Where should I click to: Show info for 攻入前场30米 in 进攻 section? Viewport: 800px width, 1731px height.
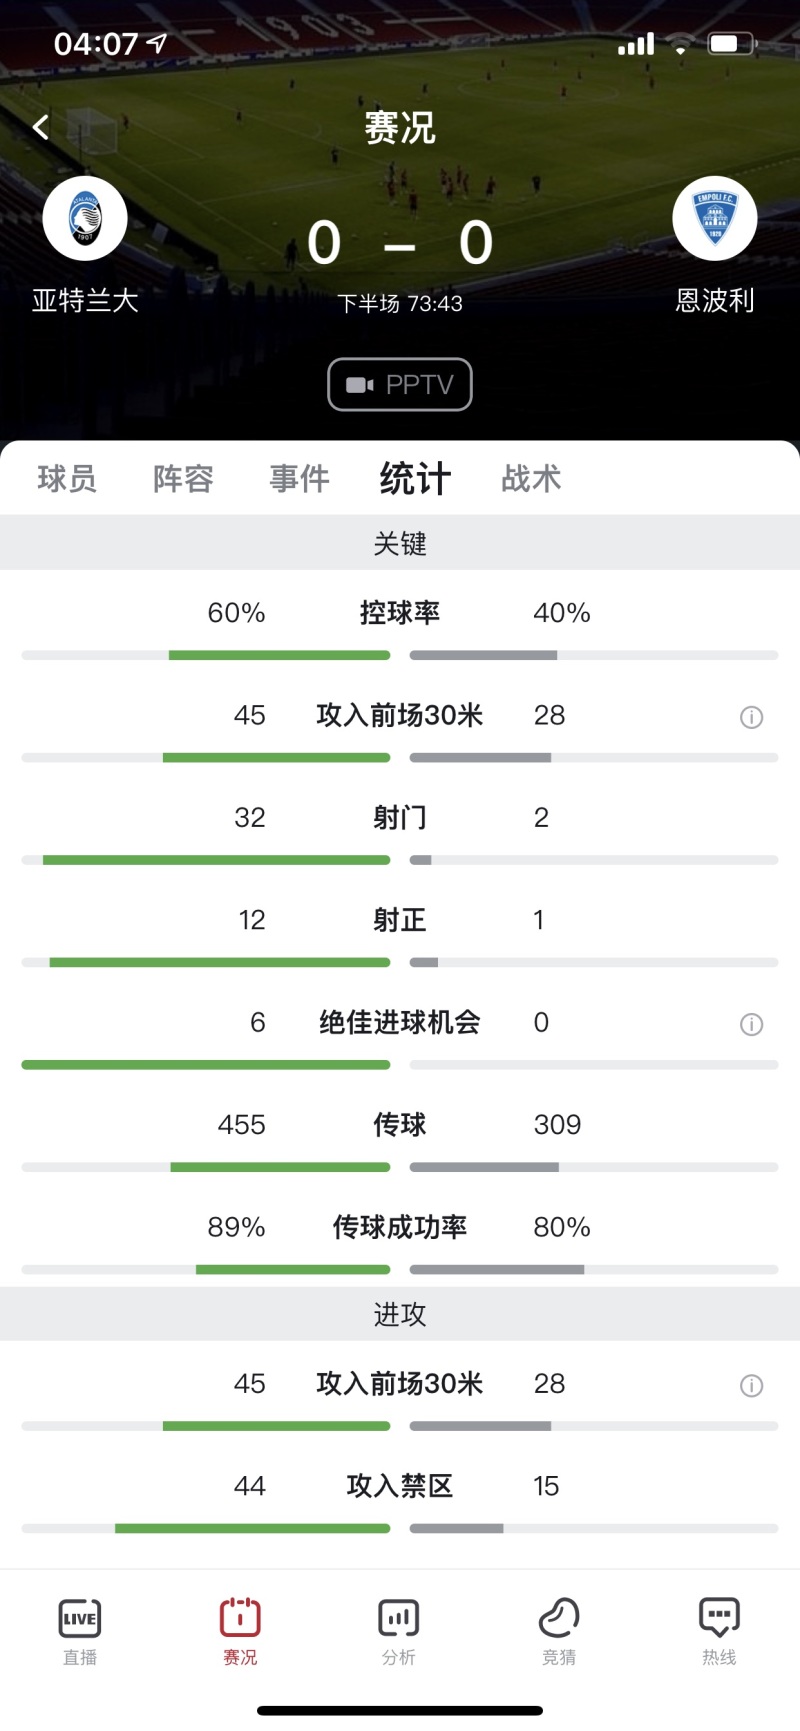751,1385
